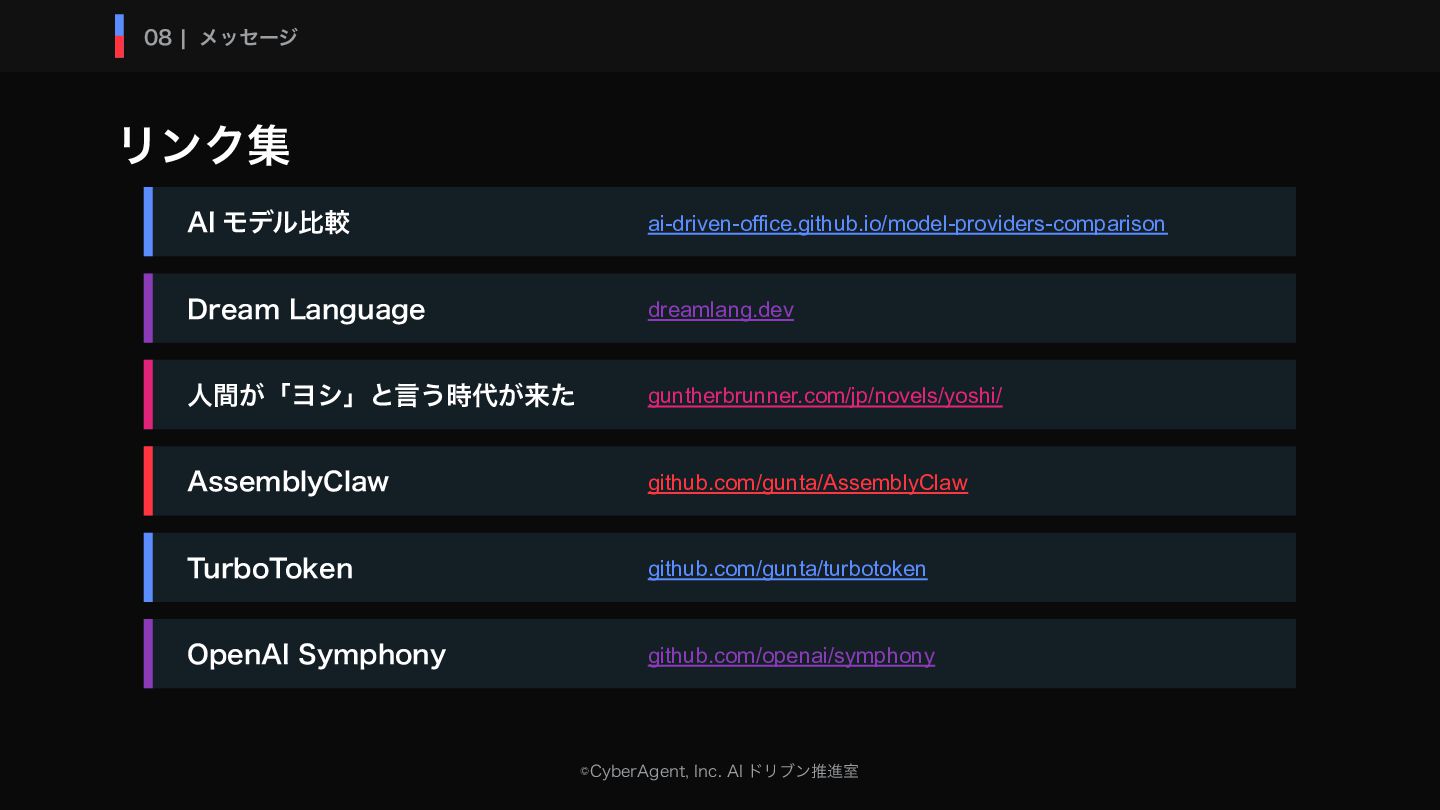Click the 'AI モデル比較' row label
This screenshot has width=1440, height=810.
(x=268, y=222)
